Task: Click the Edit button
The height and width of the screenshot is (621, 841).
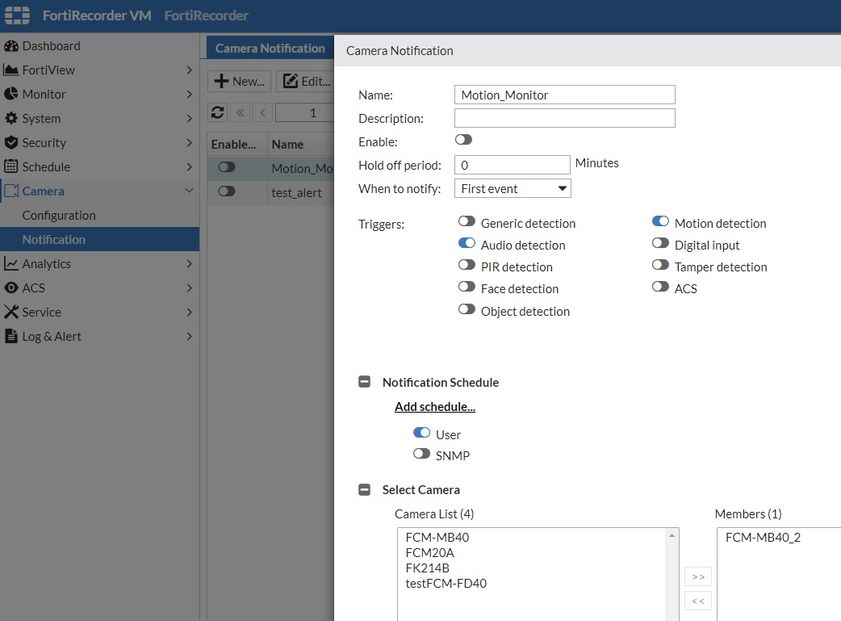Action: point(306,81)
